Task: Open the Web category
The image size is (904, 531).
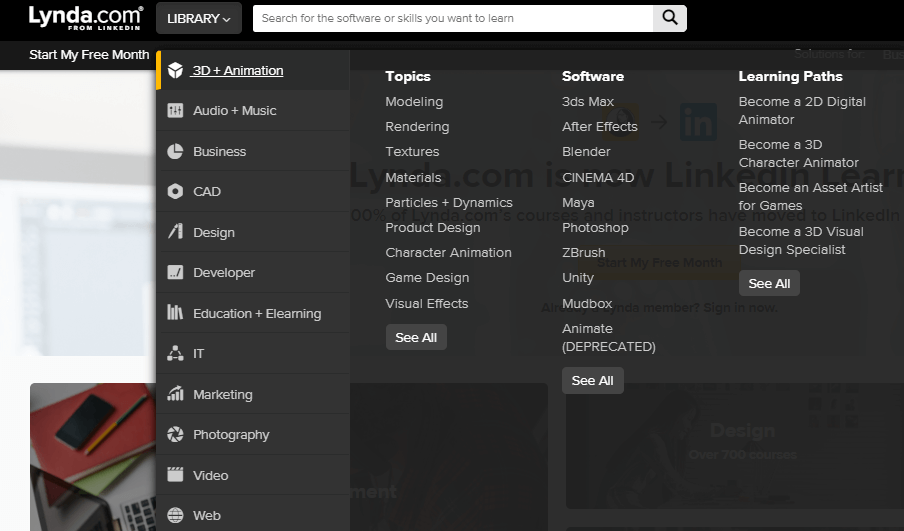Action: 253,515
